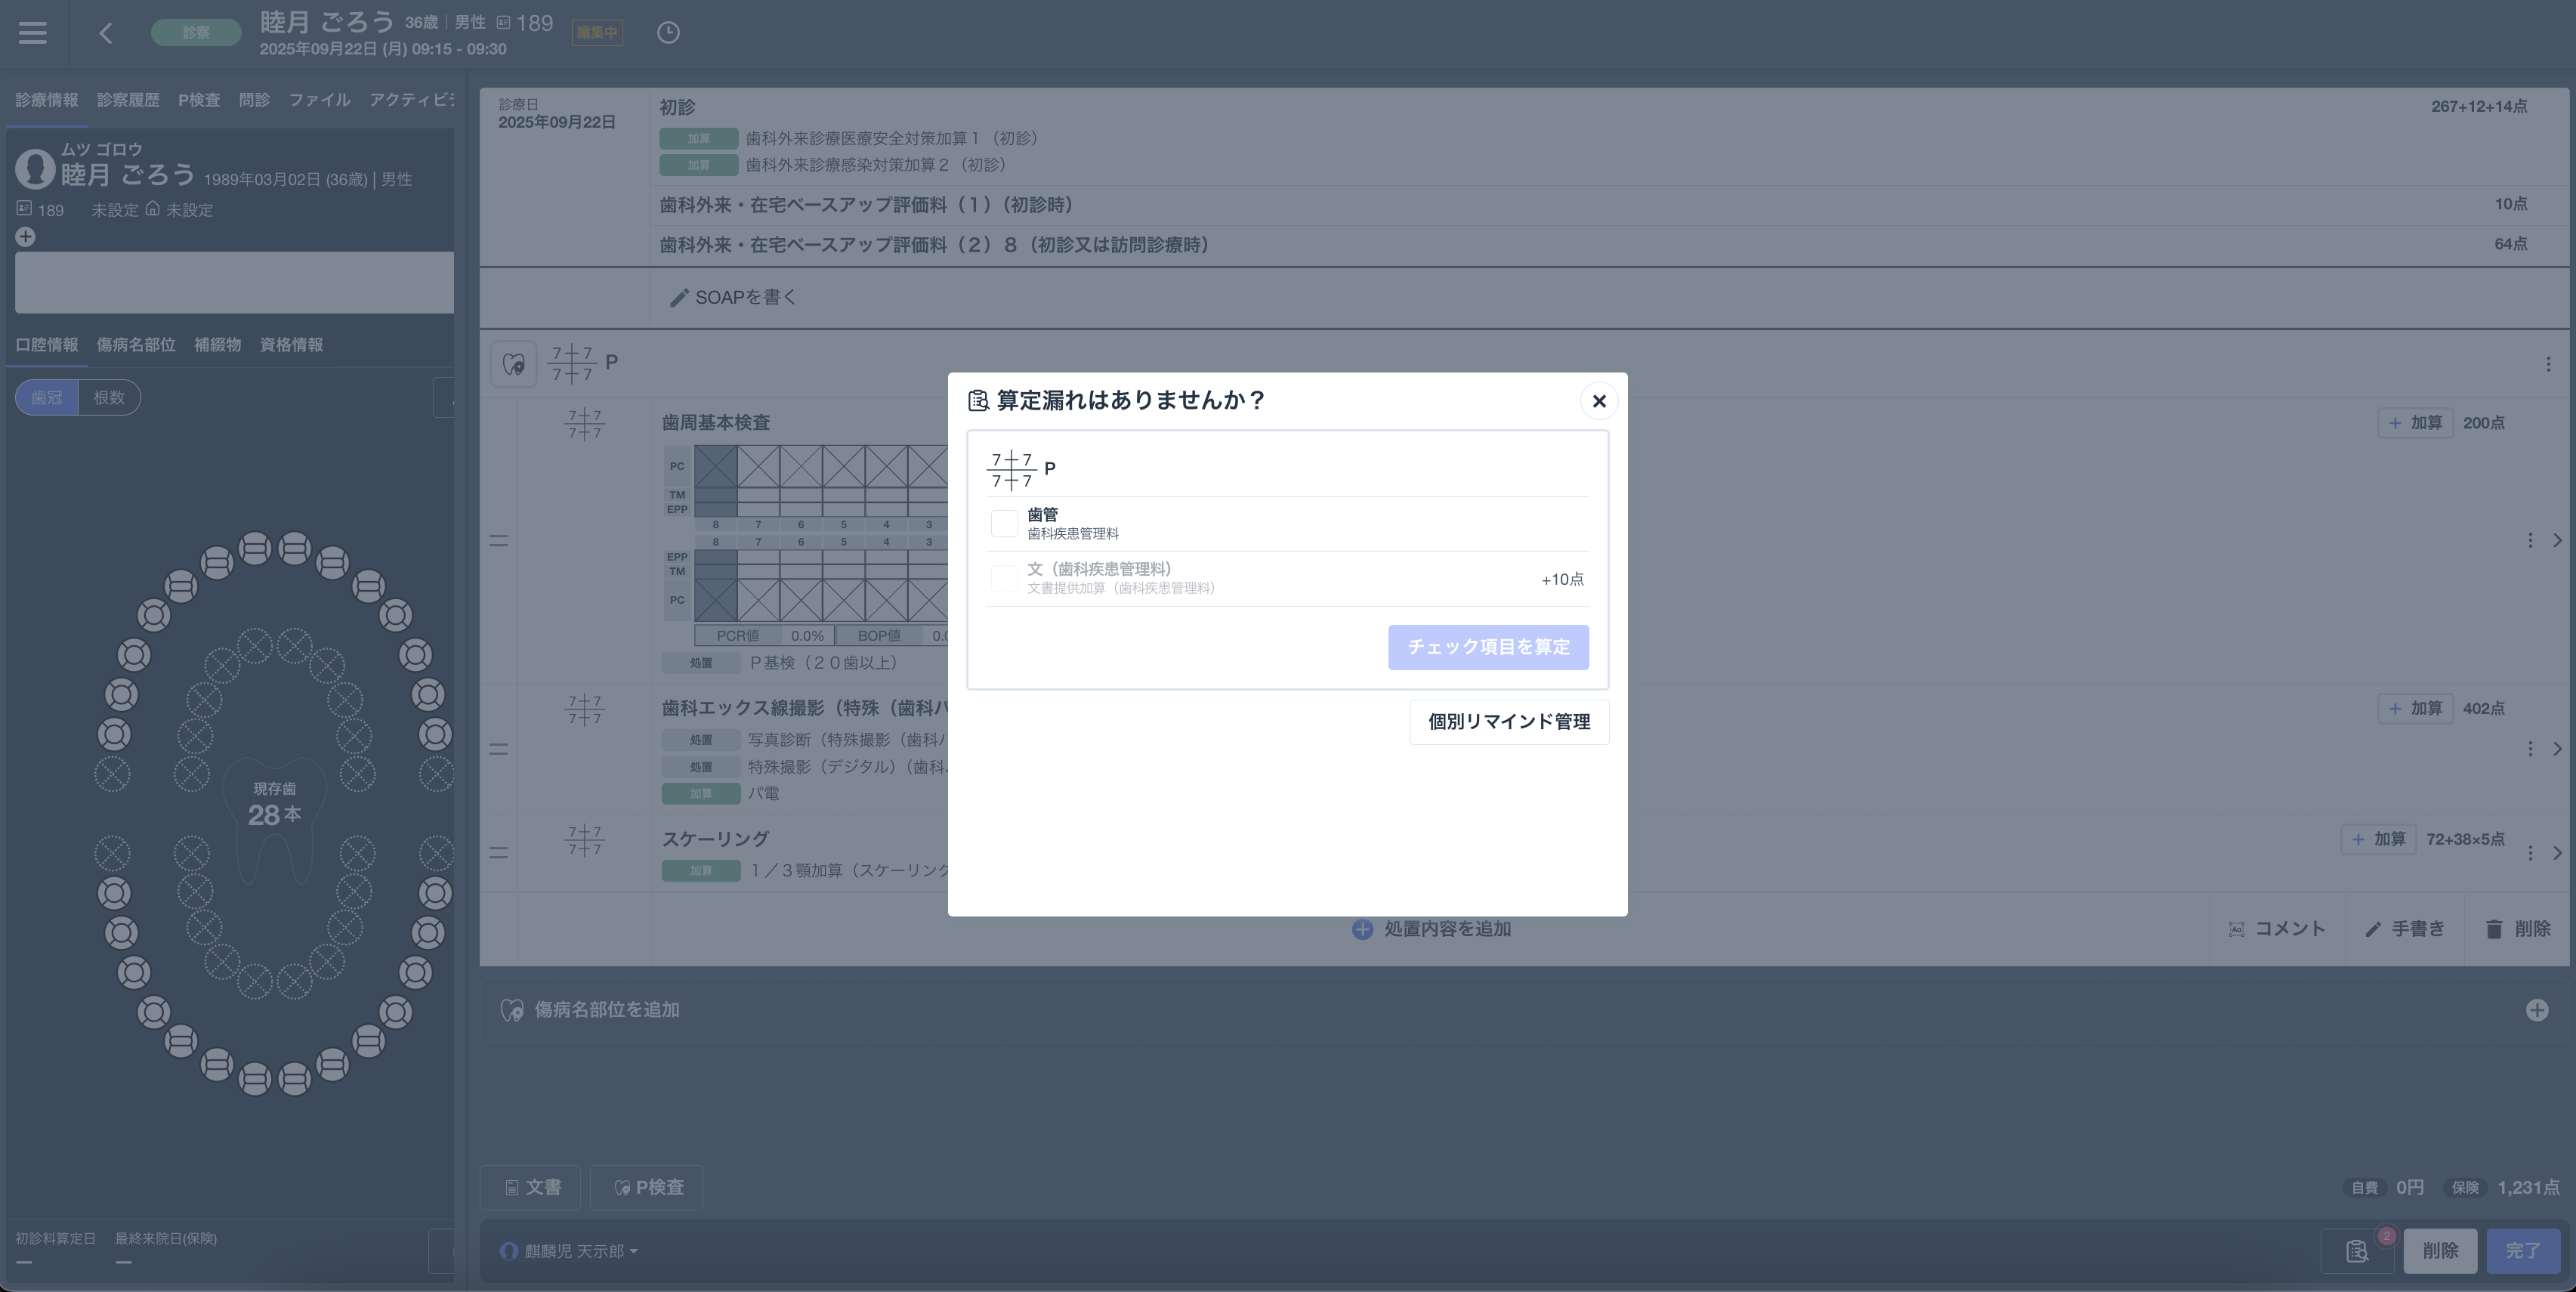Image resolution: width=2576 pixels, height=1292 pixels.
Task: Check the 文（歯科疾患管理料） checkbox
Action: pyautogui.click(x=1004, y=578)
